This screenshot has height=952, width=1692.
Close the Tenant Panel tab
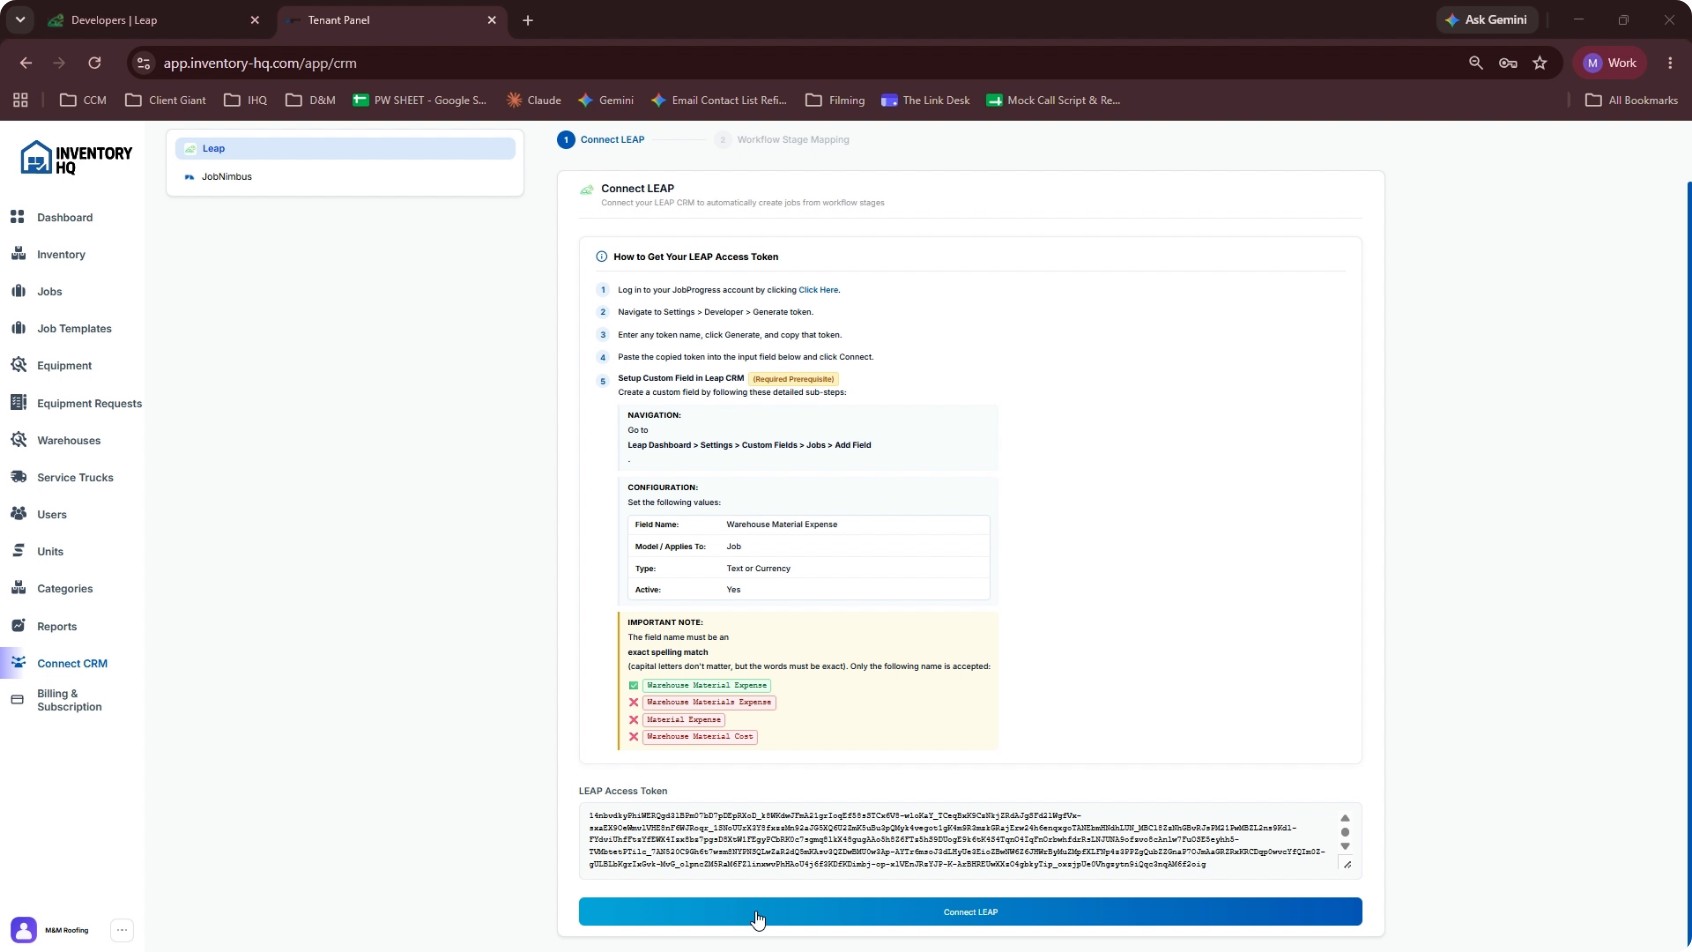coord(491,20)
